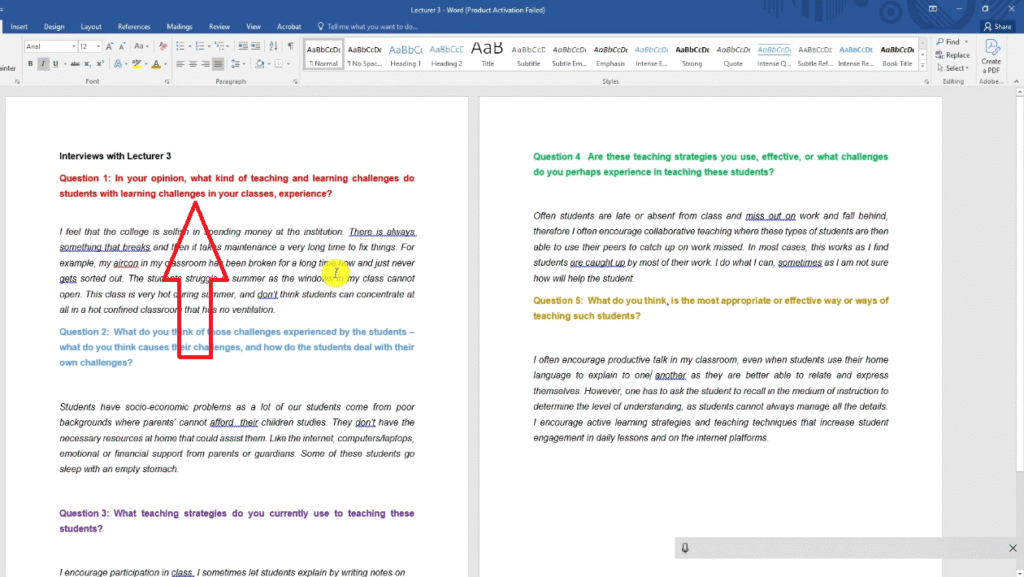Click the Clear All Formatting icon
1024x577 pixels.
click(x=163, y=46)
